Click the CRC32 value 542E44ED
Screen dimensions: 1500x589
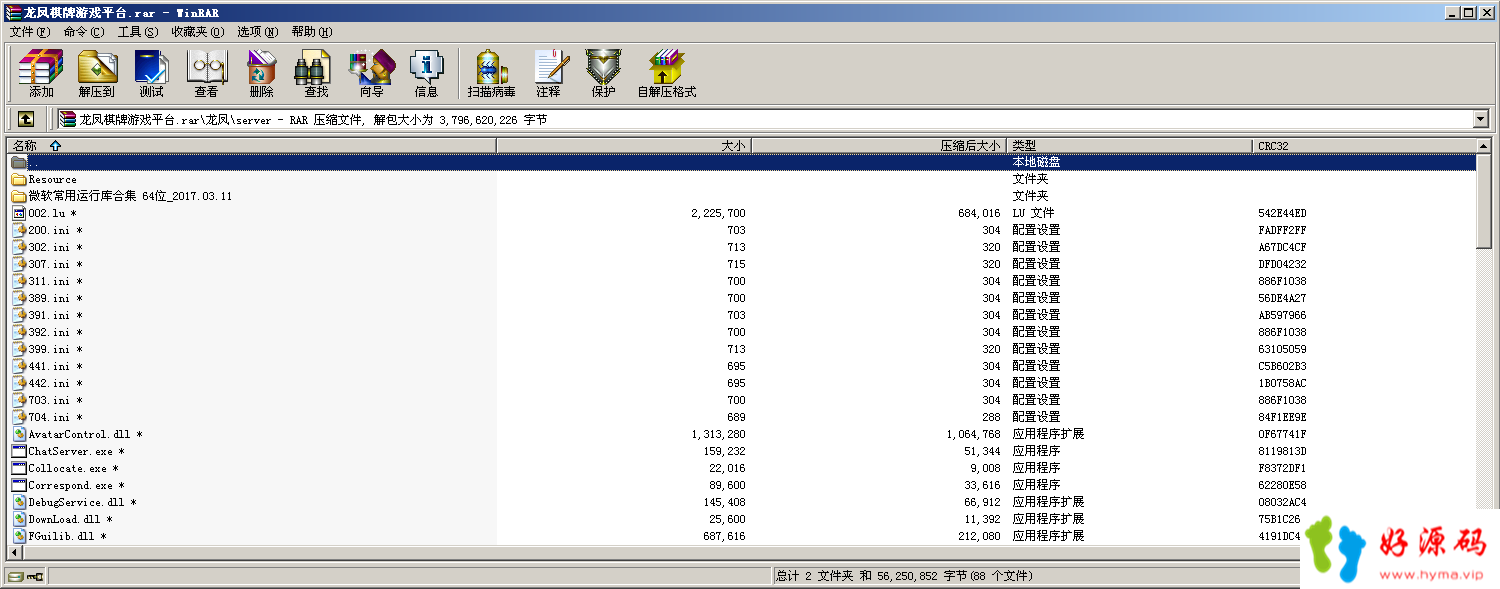[x=1282, y=213]
